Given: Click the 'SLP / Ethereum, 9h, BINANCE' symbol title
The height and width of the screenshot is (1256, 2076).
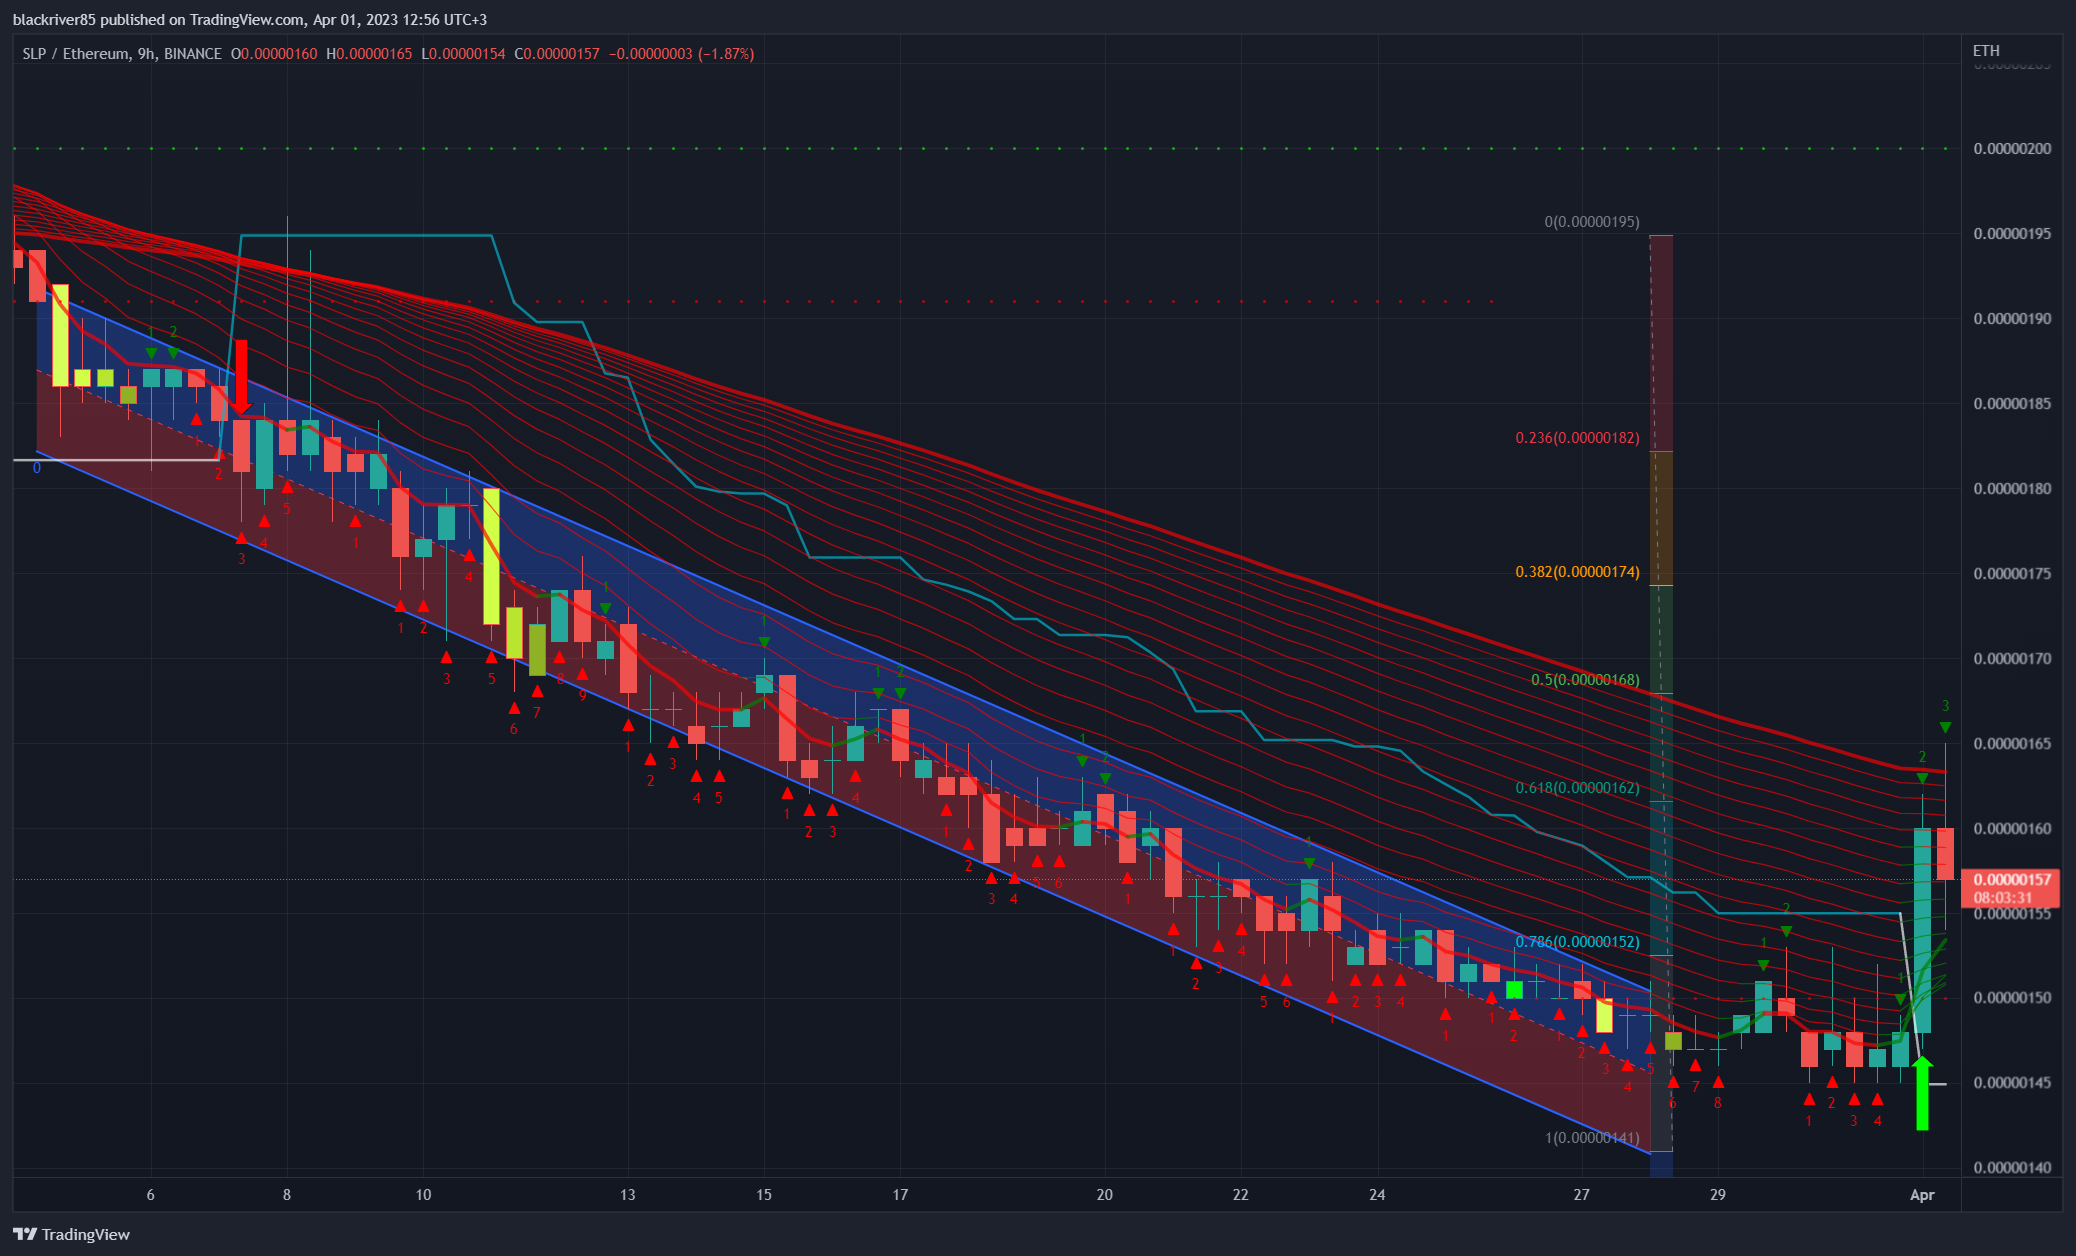Looking at the screenshot, I should point(122,54).
